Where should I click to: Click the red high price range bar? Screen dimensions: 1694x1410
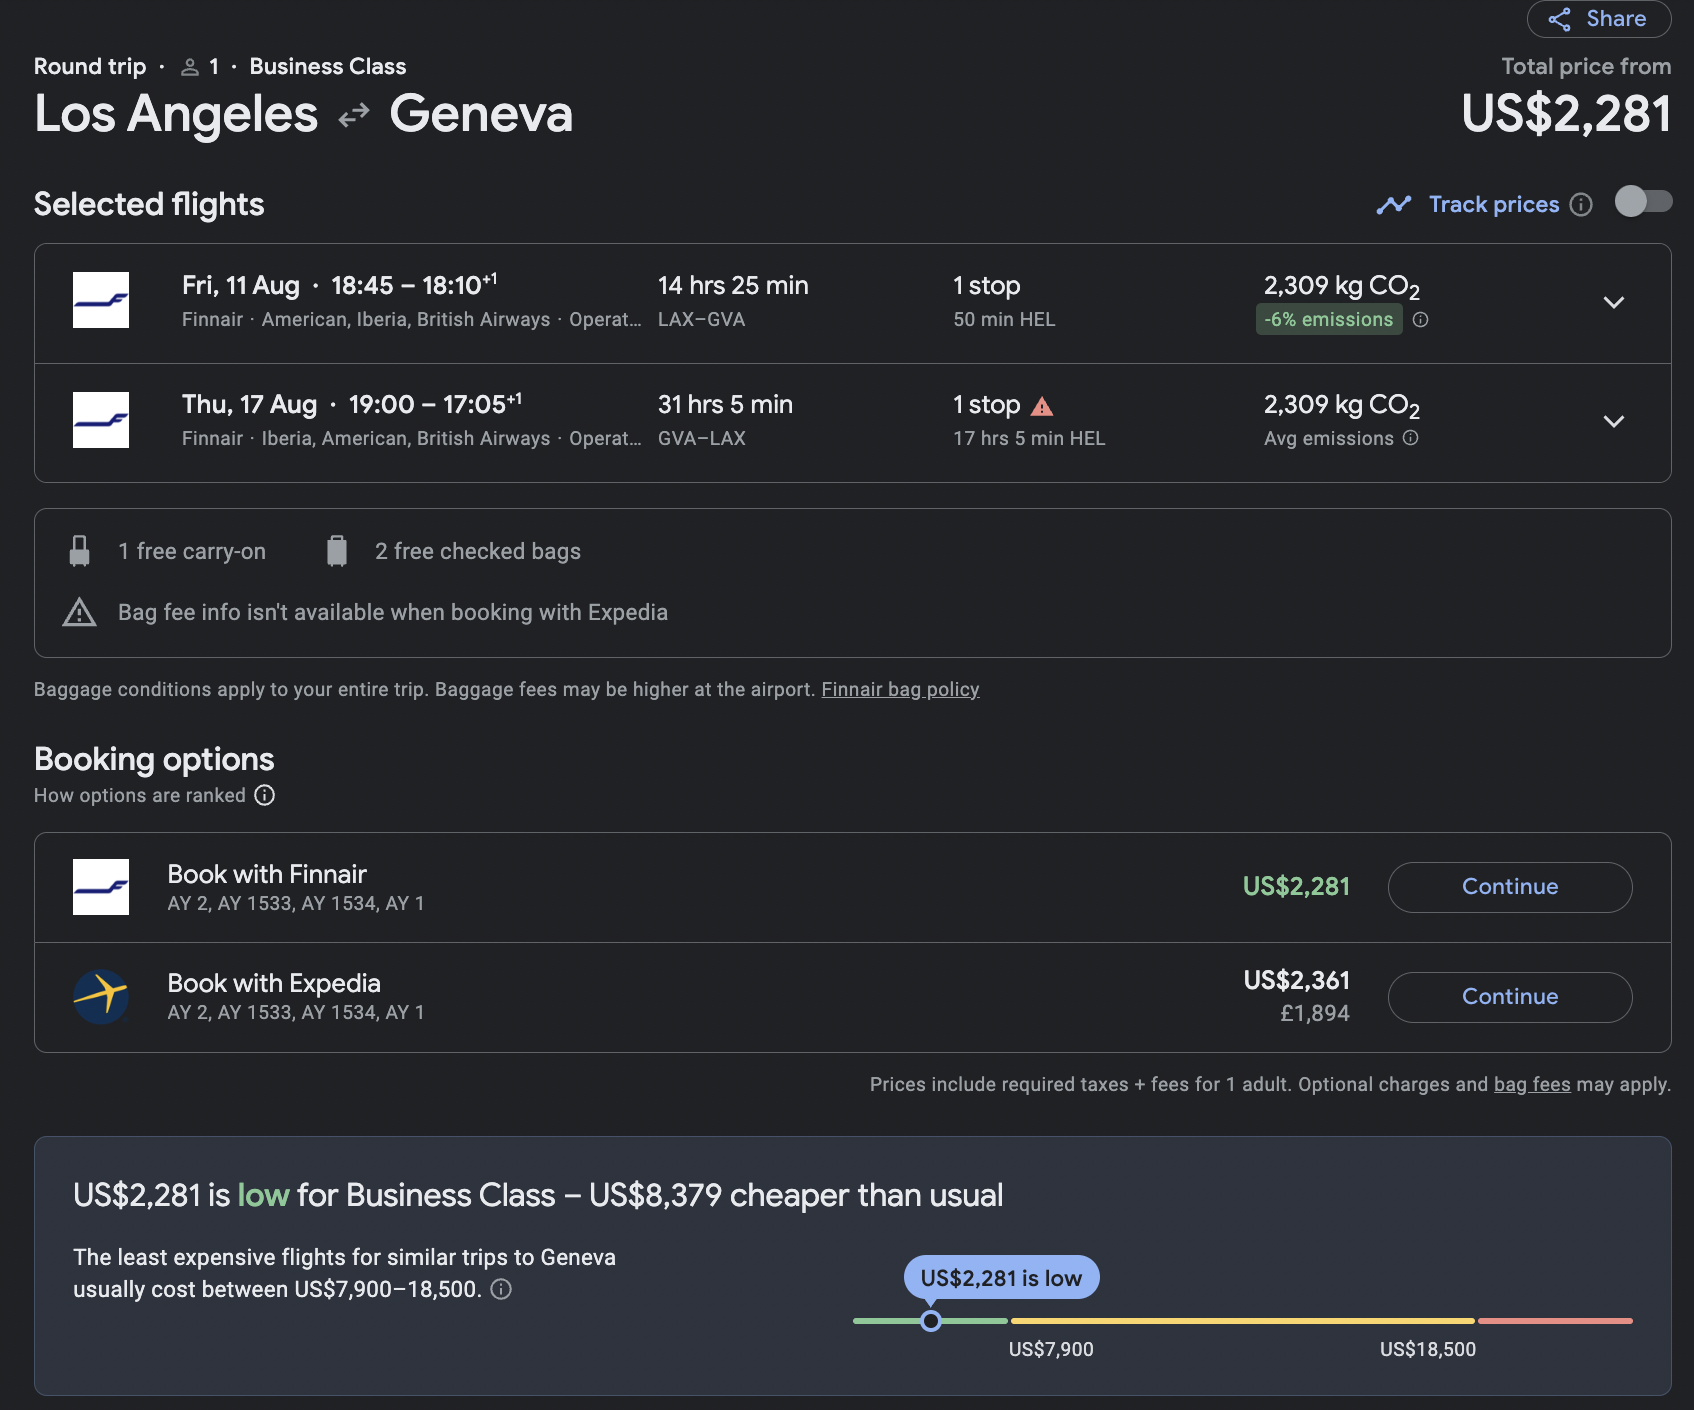click(x=1555, y=1321)
